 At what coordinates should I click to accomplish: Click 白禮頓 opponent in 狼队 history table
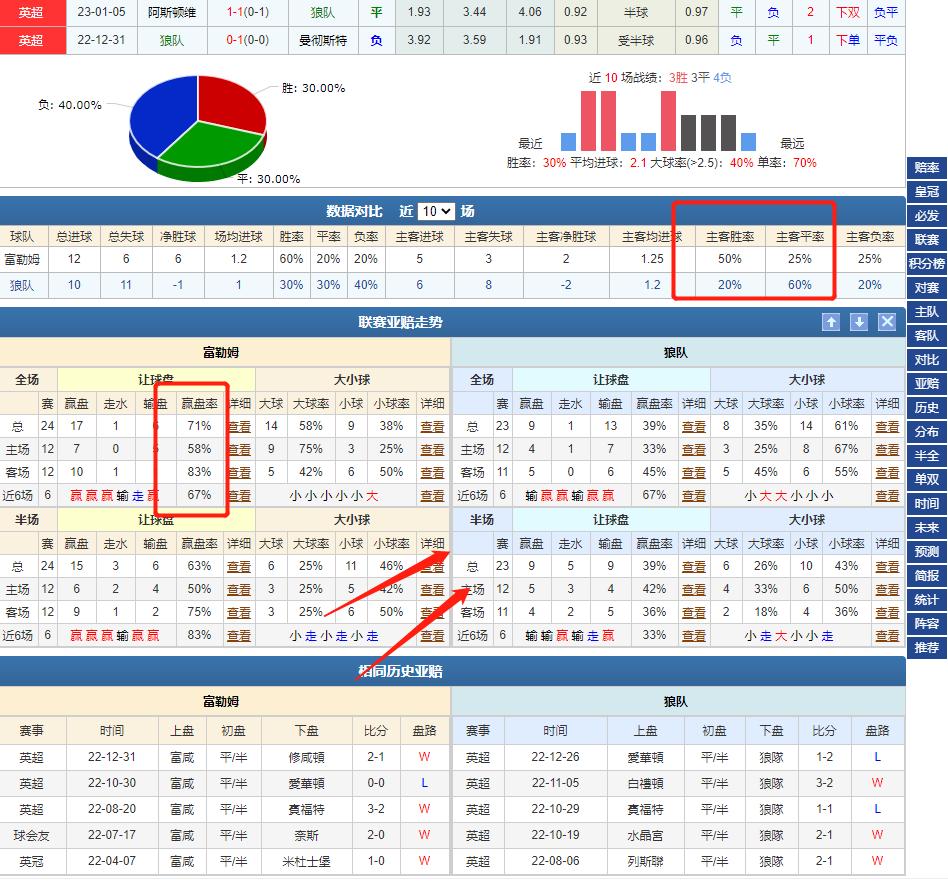(645, 783)
